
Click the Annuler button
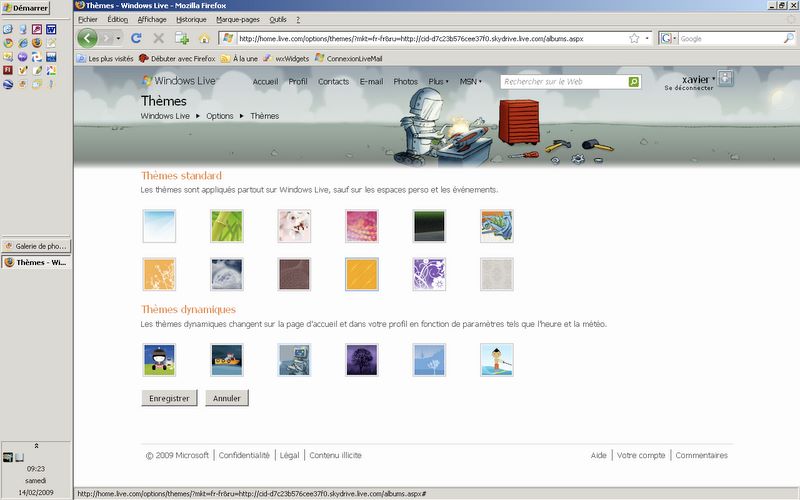[x=227, y=398]
